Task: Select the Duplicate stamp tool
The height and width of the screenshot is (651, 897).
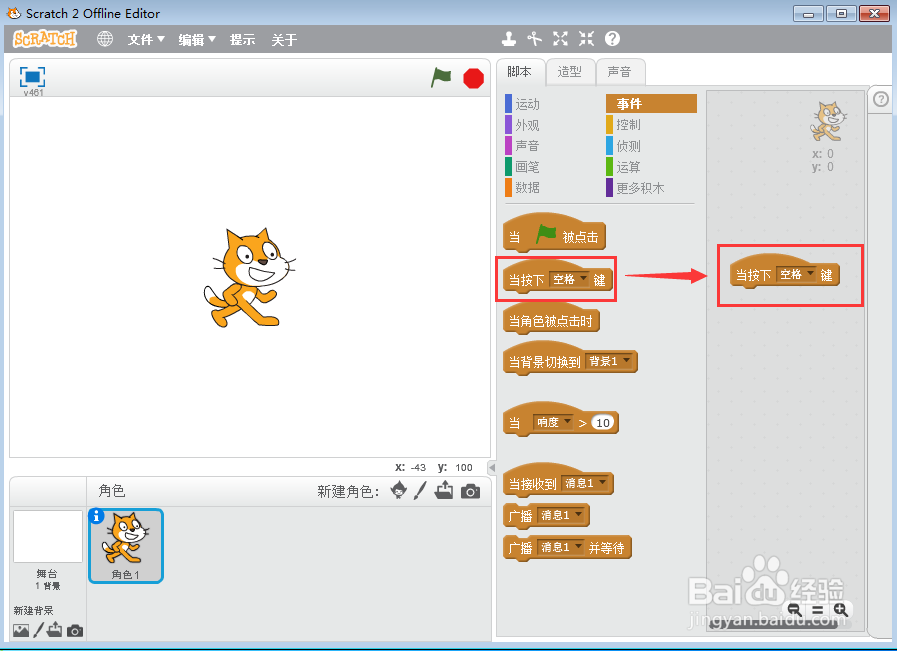Action: click(509, 39)
